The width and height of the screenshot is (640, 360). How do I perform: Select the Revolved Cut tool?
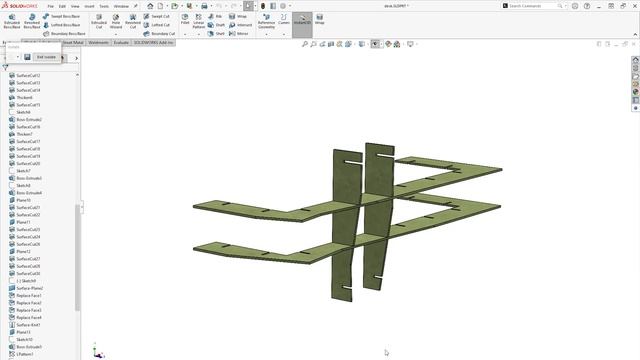(x=133, y=21)
